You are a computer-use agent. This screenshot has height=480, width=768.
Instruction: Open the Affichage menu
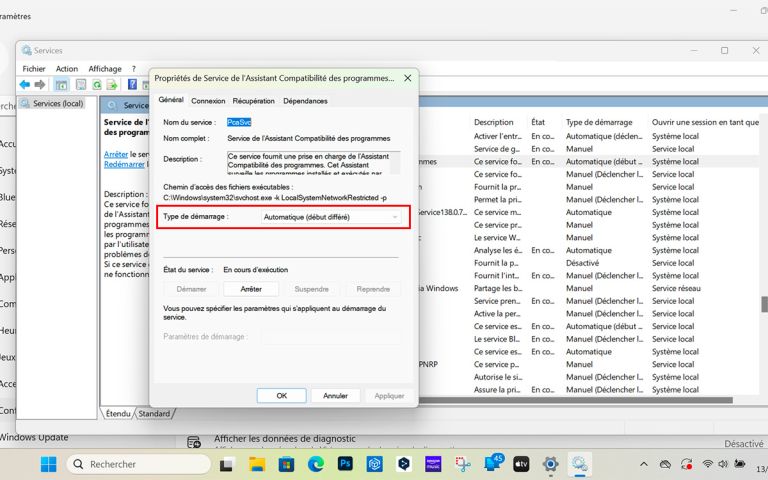(104, 69)
